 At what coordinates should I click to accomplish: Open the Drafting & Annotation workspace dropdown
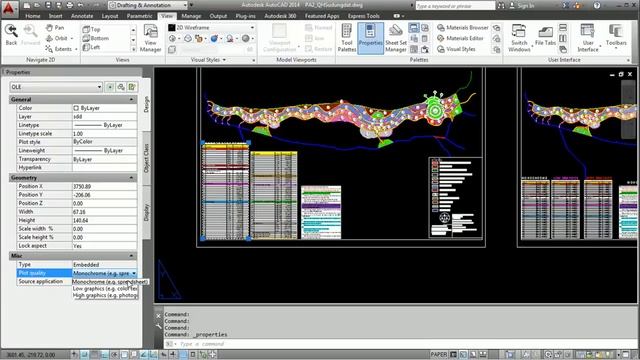click(x=148, y=5)
